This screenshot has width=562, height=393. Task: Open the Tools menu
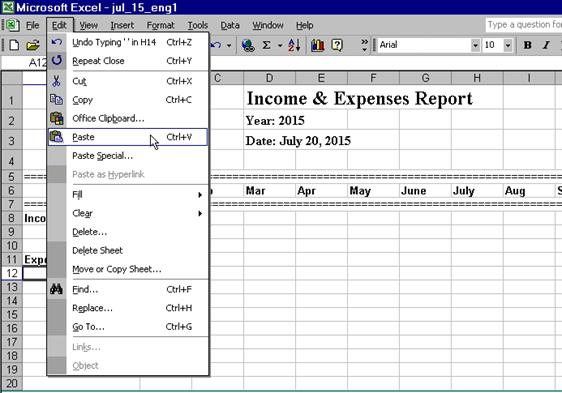click(x=198, y=25)
